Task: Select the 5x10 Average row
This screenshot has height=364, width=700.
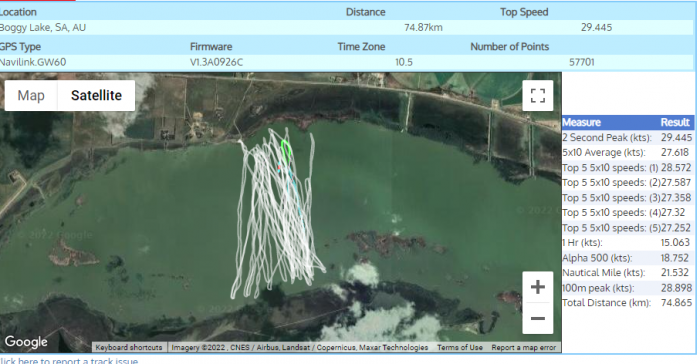Action: tap(628, 152)
